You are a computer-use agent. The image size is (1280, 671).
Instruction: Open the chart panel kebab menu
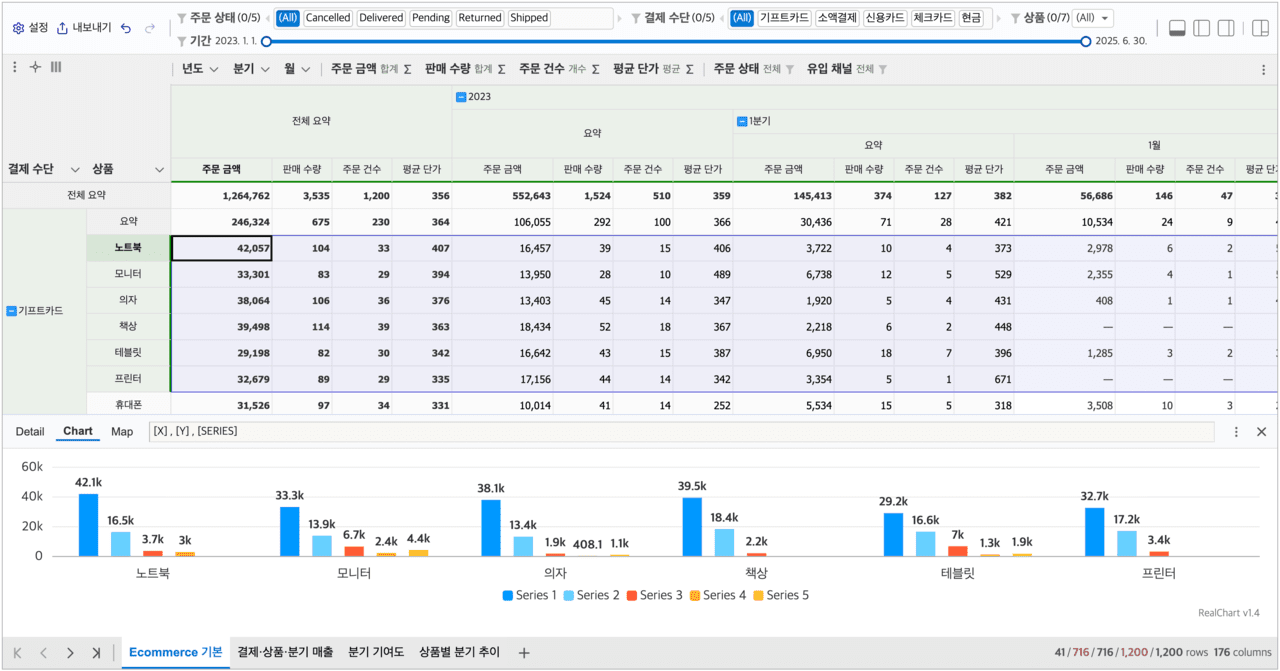(x=1237, y=431)
